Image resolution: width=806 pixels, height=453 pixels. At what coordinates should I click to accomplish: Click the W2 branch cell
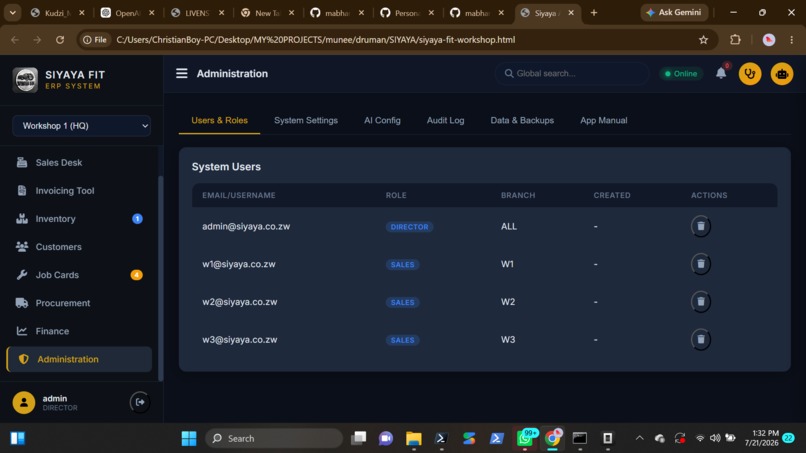coord(508,302)
